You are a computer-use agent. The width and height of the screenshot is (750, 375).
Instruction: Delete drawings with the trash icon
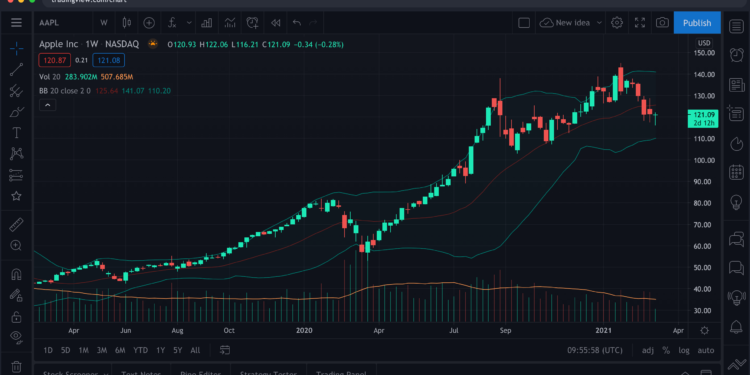16,366
